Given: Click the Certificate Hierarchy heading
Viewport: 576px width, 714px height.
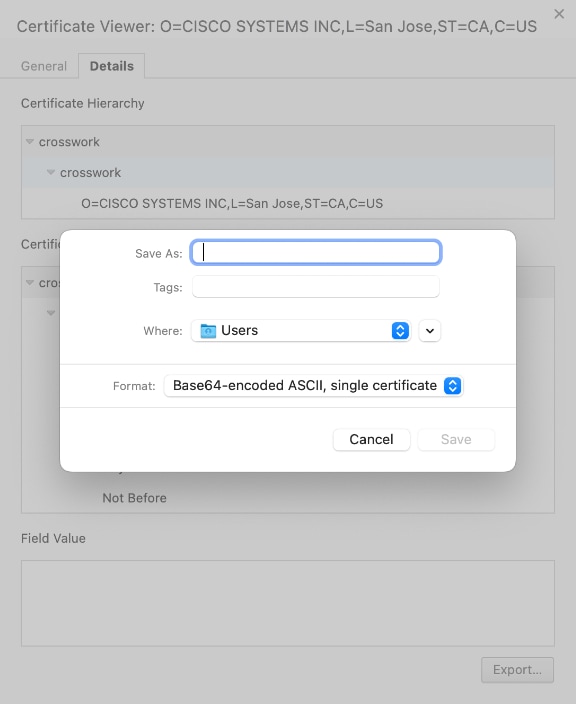Looking at the screenshot, I should (x=82, y=103).
